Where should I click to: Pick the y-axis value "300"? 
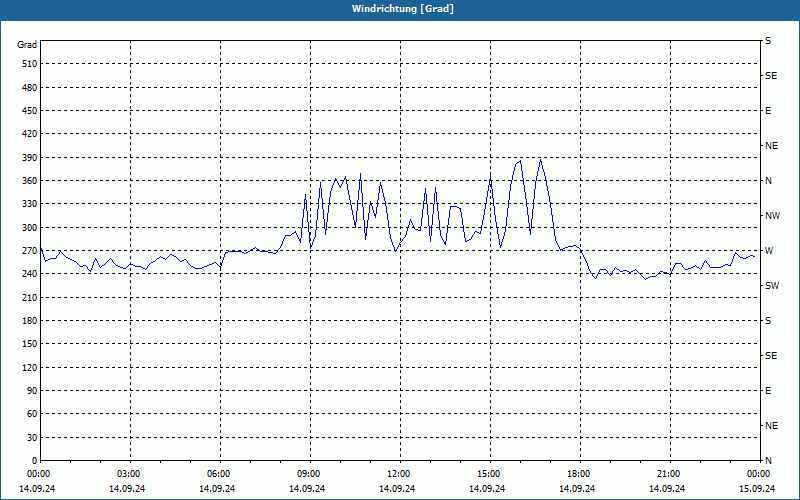coord(30,228)
